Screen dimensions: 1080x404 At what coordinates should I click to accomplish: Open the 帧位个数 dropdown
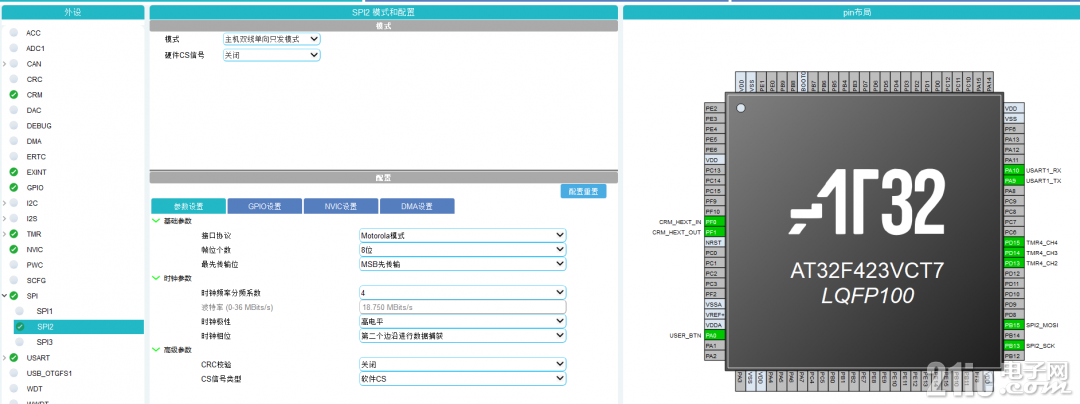point(463,250)
